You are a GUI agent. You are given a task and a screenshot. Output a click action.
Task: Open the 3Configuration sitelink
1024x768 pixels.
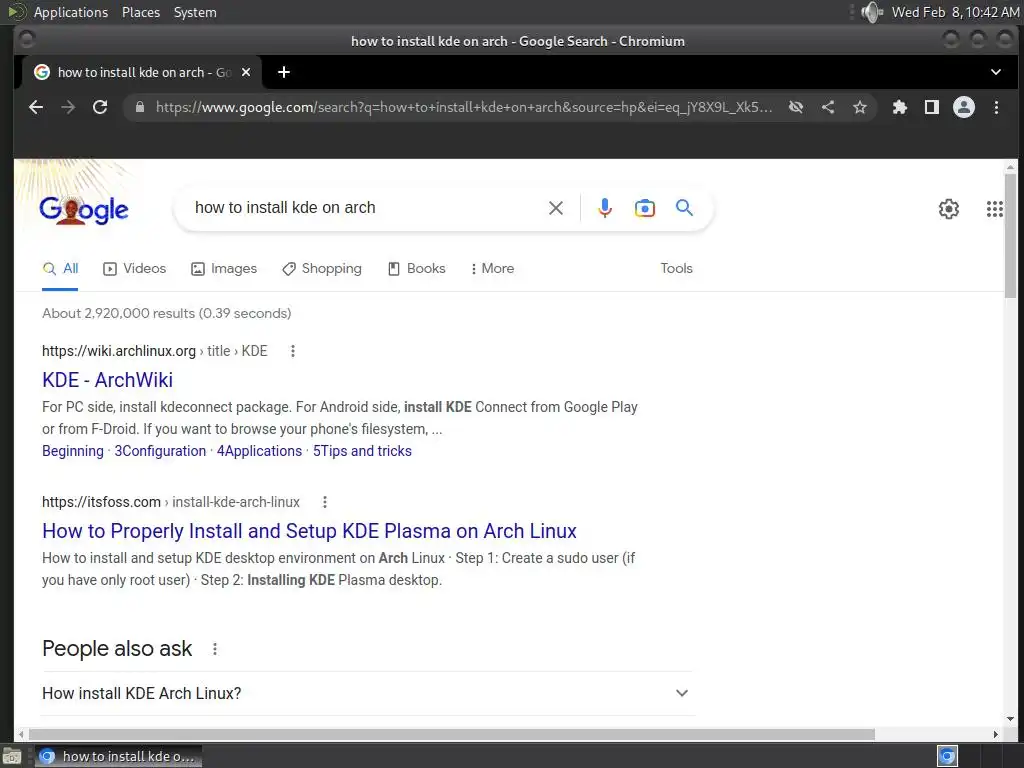tap(160, 451)
